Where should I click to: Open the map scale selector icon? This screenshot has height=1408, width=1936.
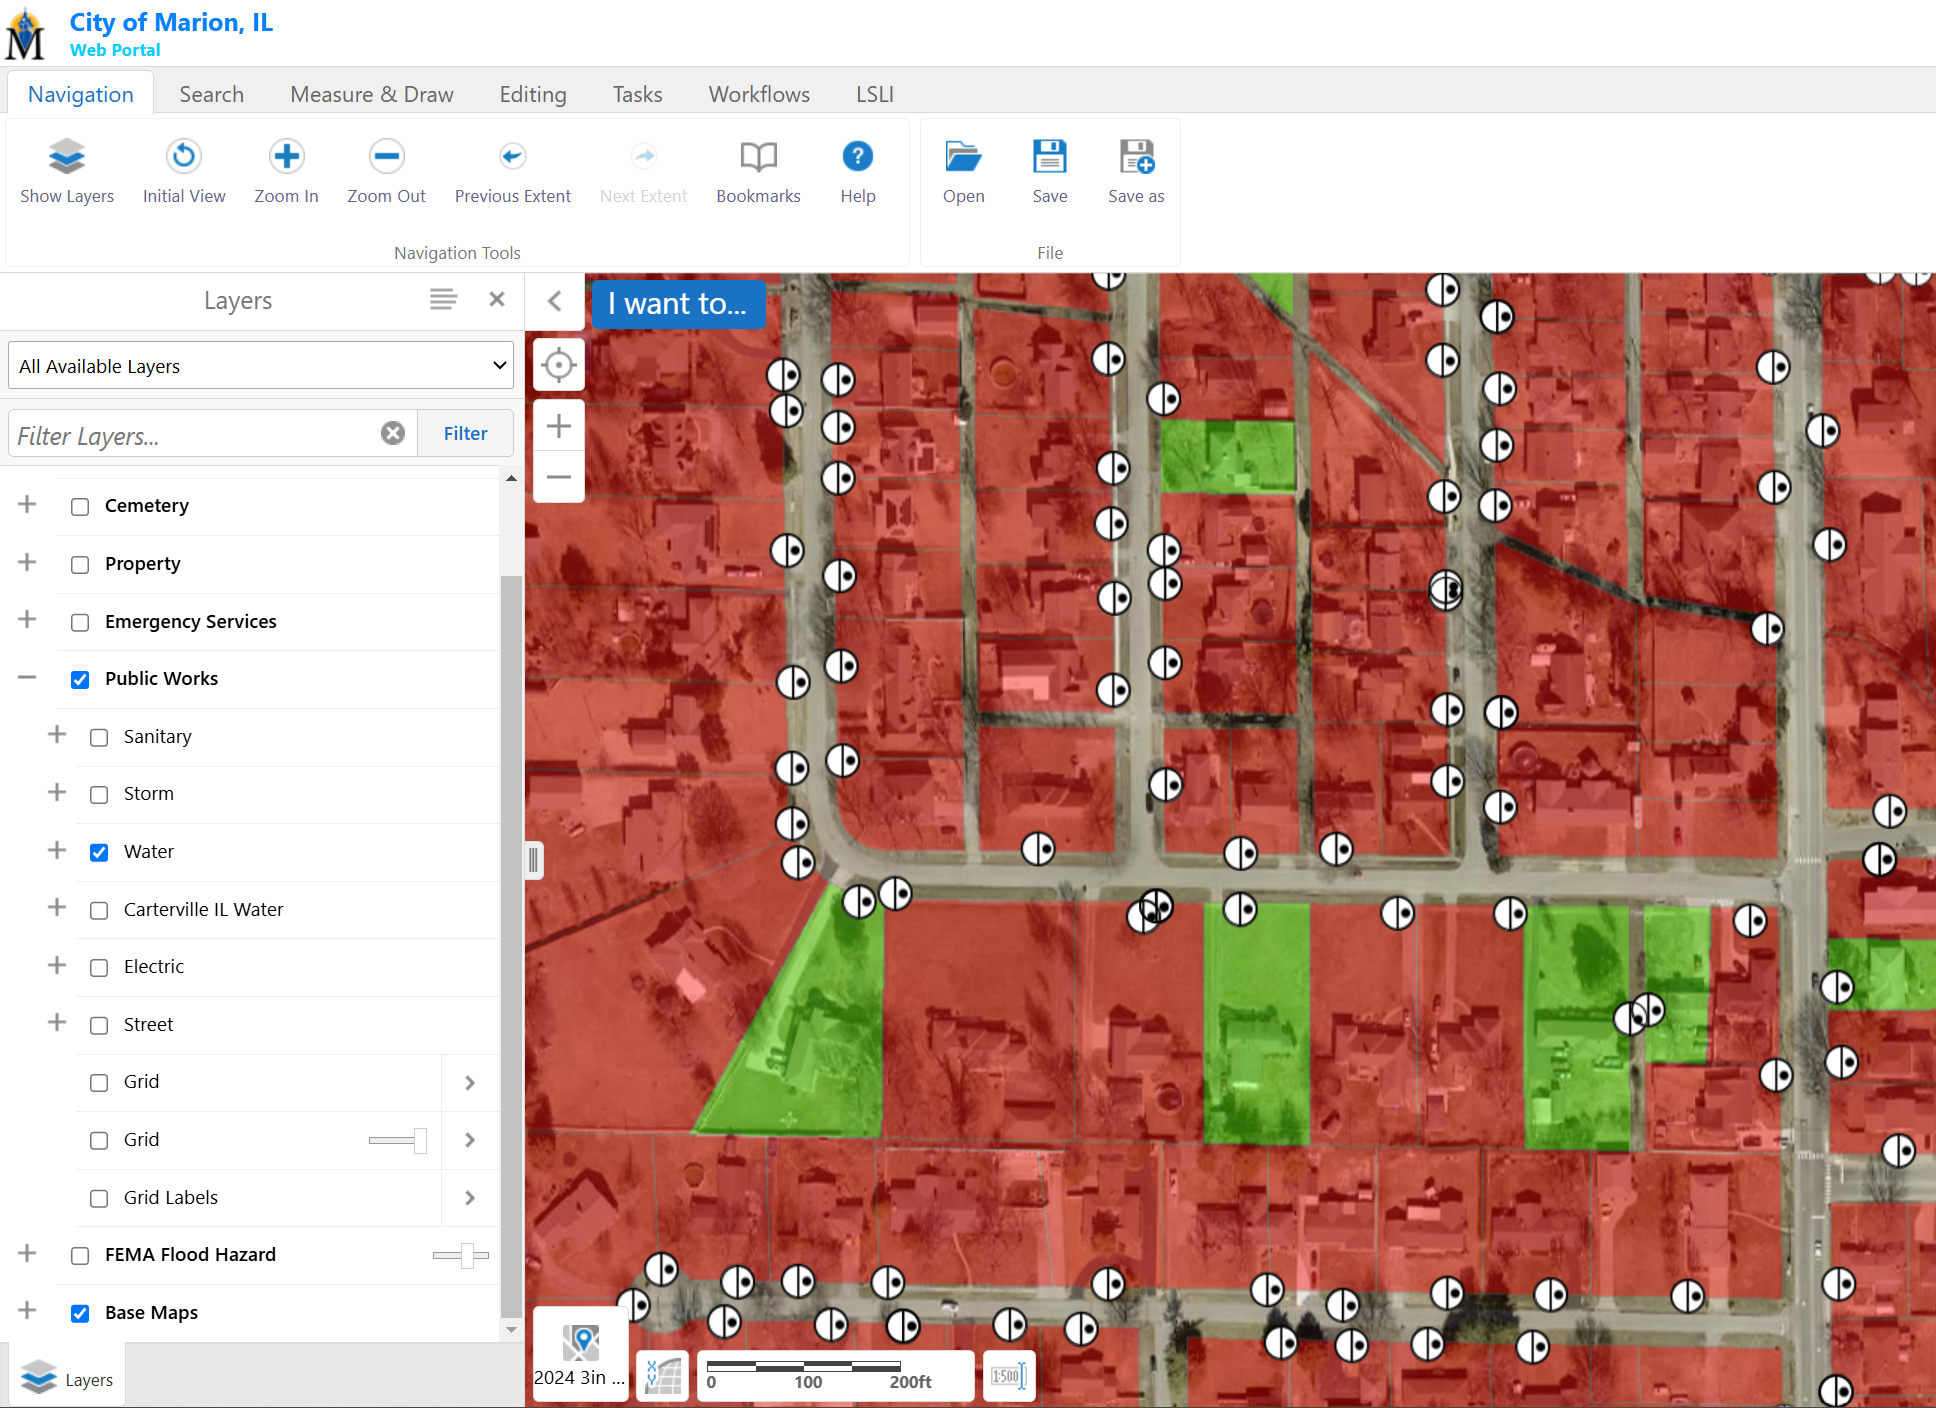pyautogui.click(x=1008, y=1376)
